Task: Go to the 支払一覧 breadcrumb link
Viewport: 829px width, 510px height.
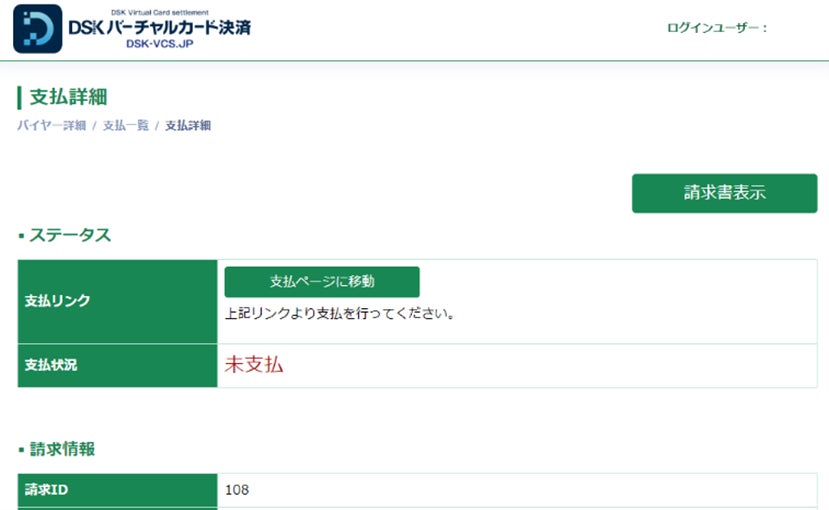Action: (x=125, y=126)
